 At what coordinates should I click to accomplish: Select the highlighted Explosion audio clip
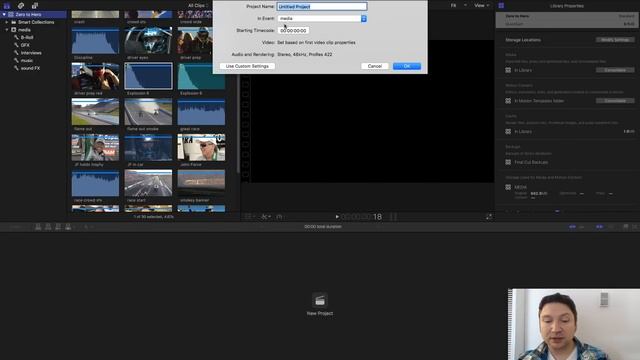[x=148, y=76]
